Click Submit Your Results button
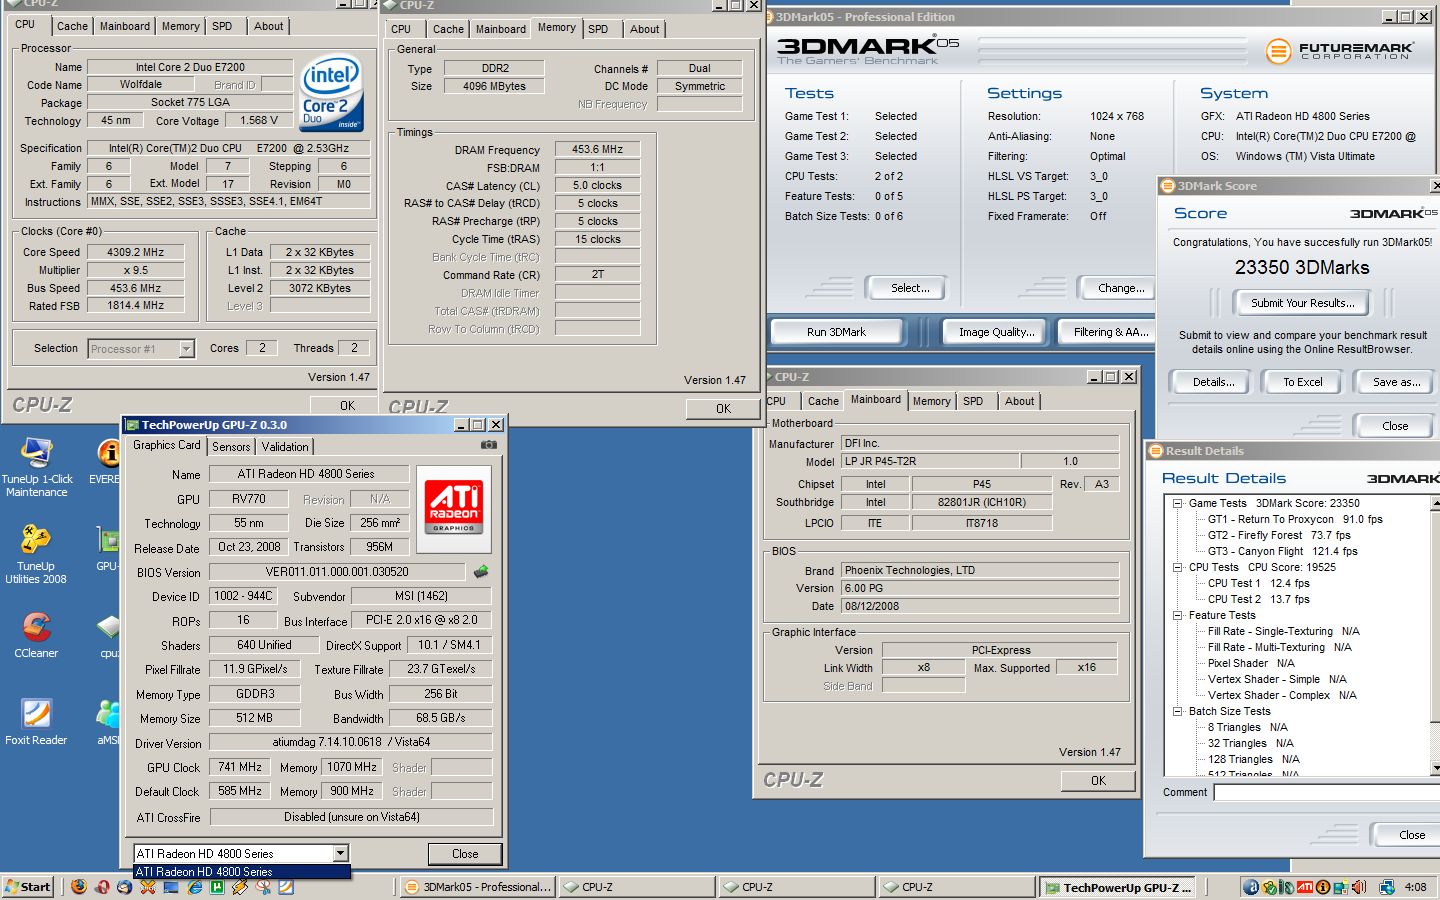The image size is (1440, 900). 1302,303
